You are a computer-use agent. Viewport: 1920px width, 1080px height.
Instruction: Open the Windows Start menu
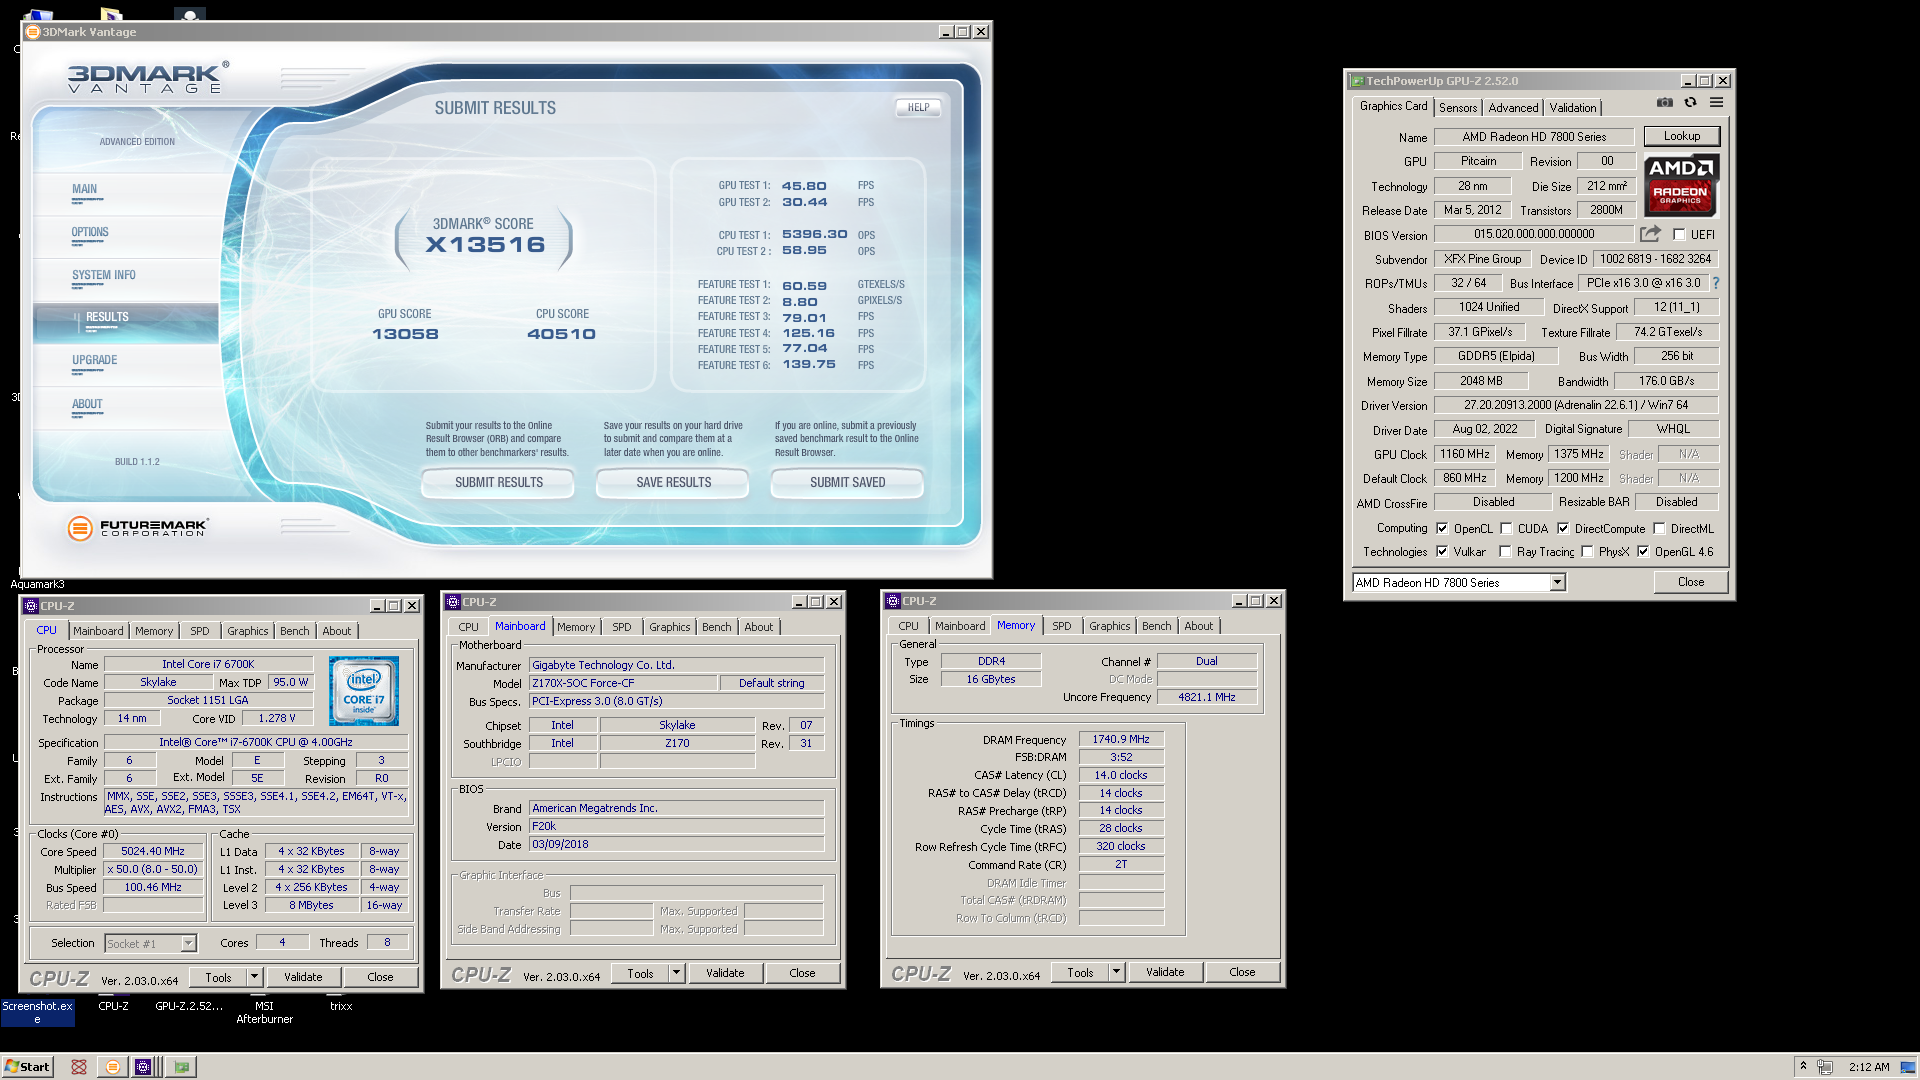click(x=27, y=1067)
